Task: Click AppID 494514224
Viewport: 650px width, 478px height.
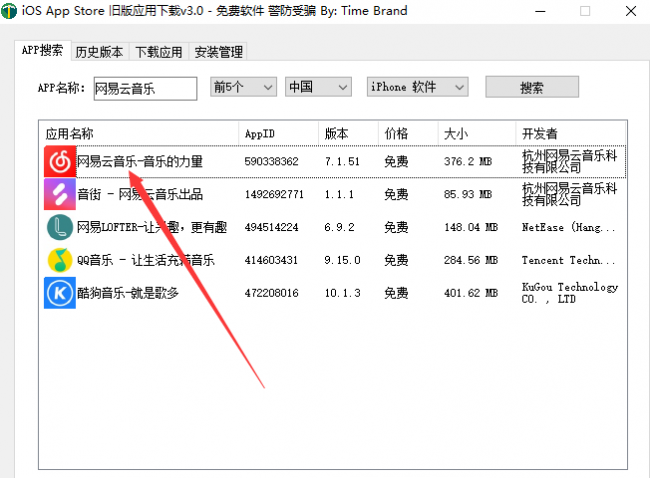Action: click(x=272, y=227)
